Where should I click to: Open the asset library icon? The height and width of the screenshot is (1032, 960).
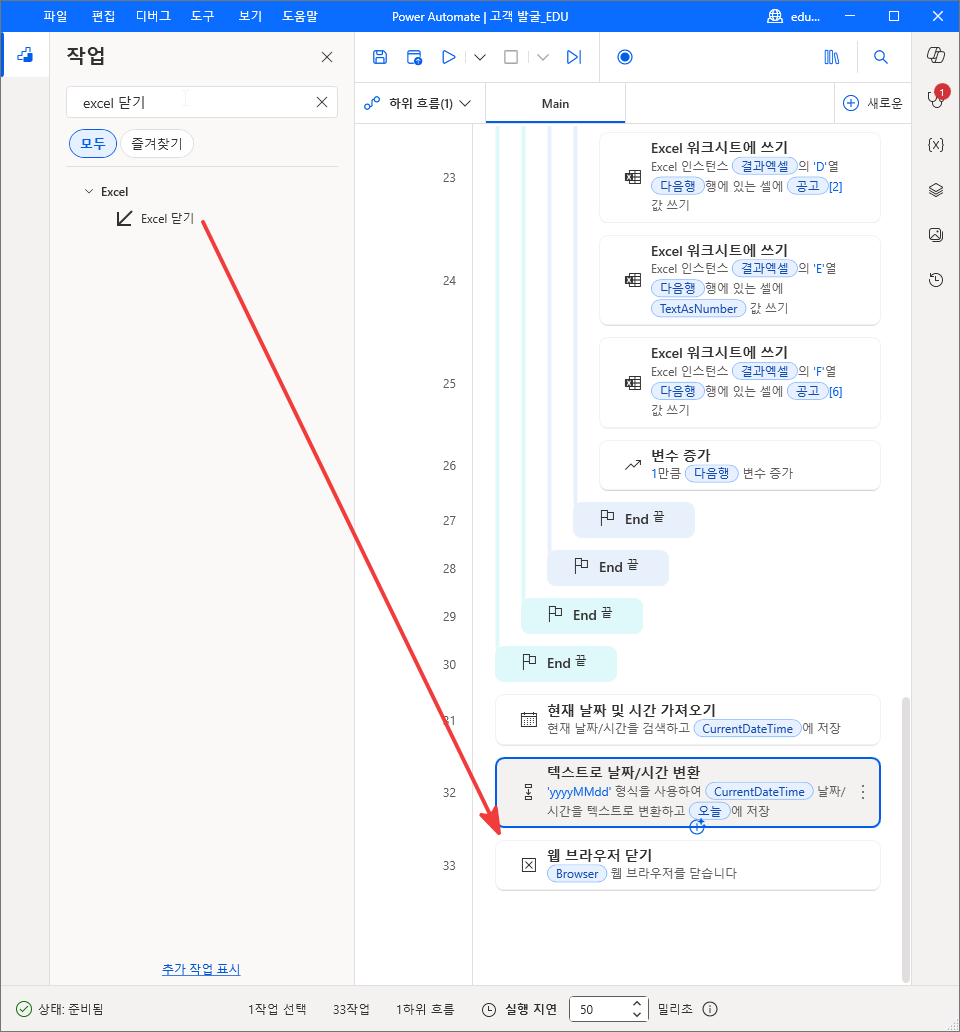click(832, 57)
